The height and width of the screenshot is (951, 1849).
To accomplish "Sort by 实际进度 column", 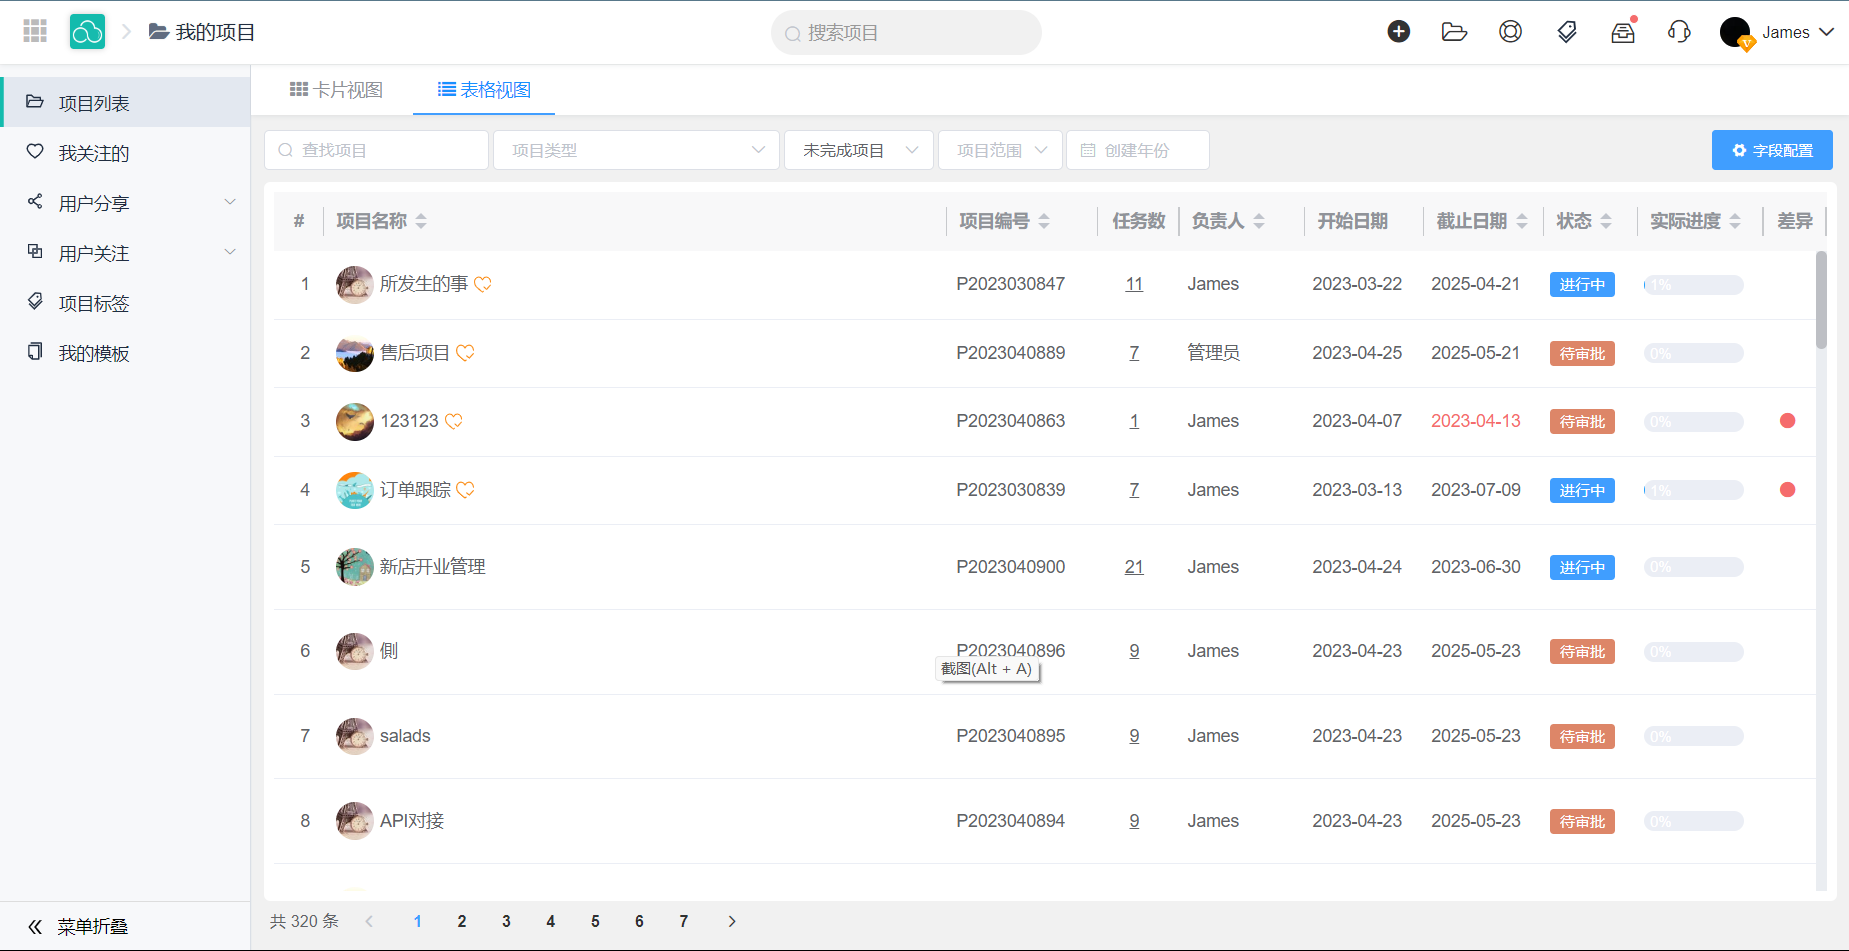I will (x=1735, y=221).
